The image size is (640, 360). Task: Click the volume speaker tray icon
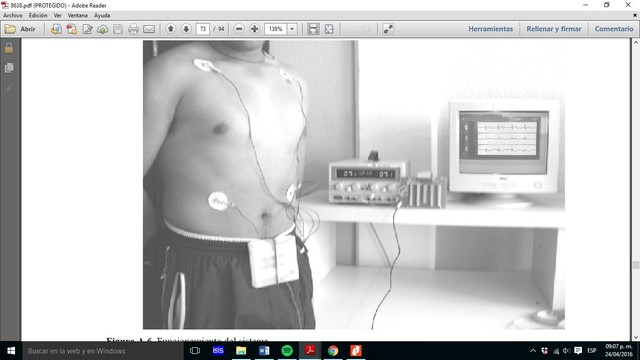click(566, 351)
